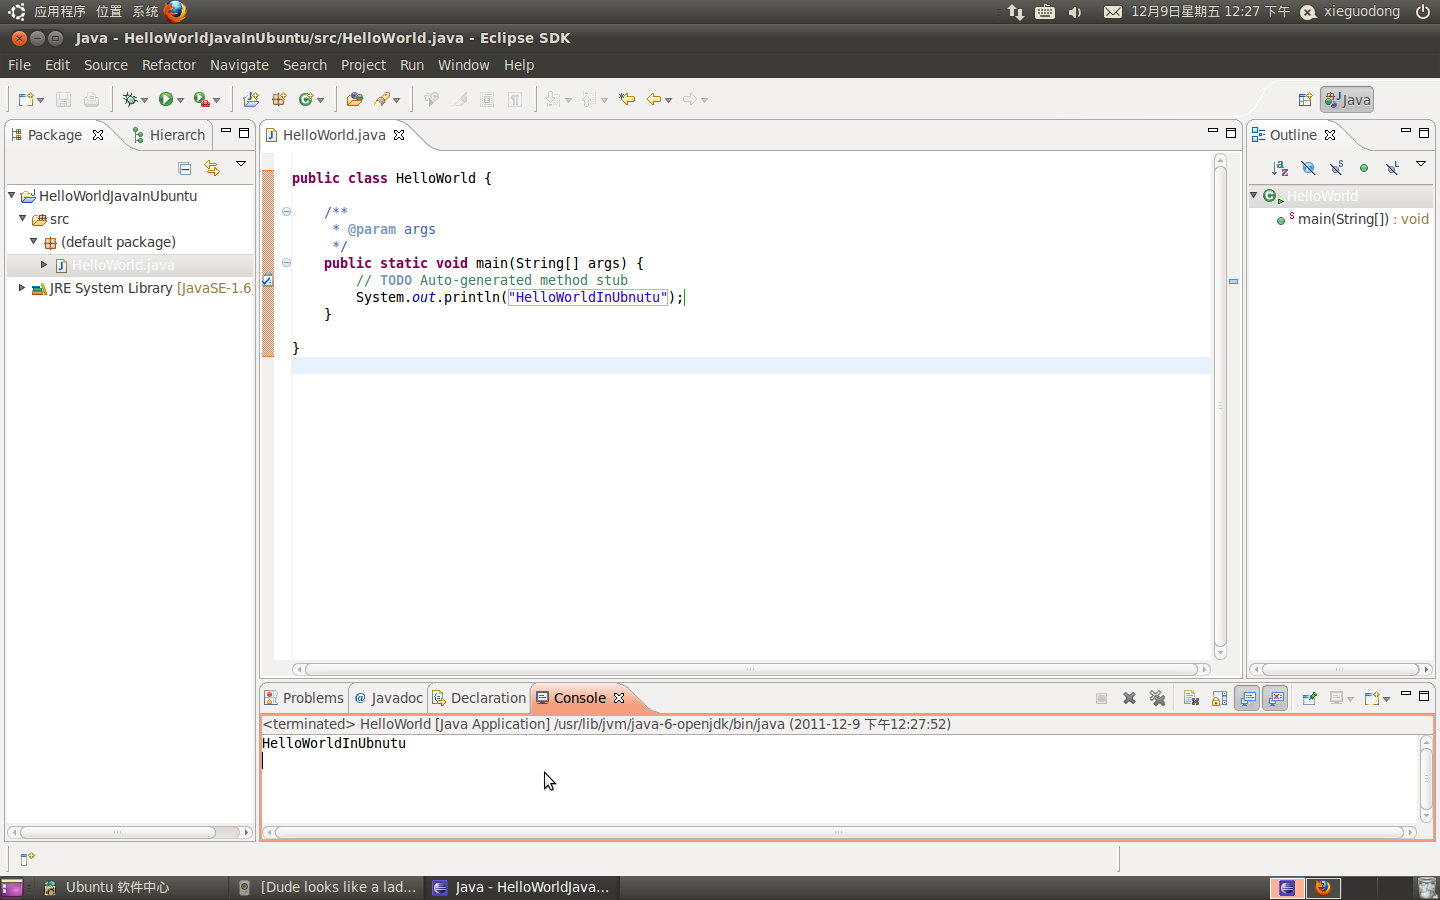Collapse the src folder node
Viewport: 1440px width, 900px height.
22,218
